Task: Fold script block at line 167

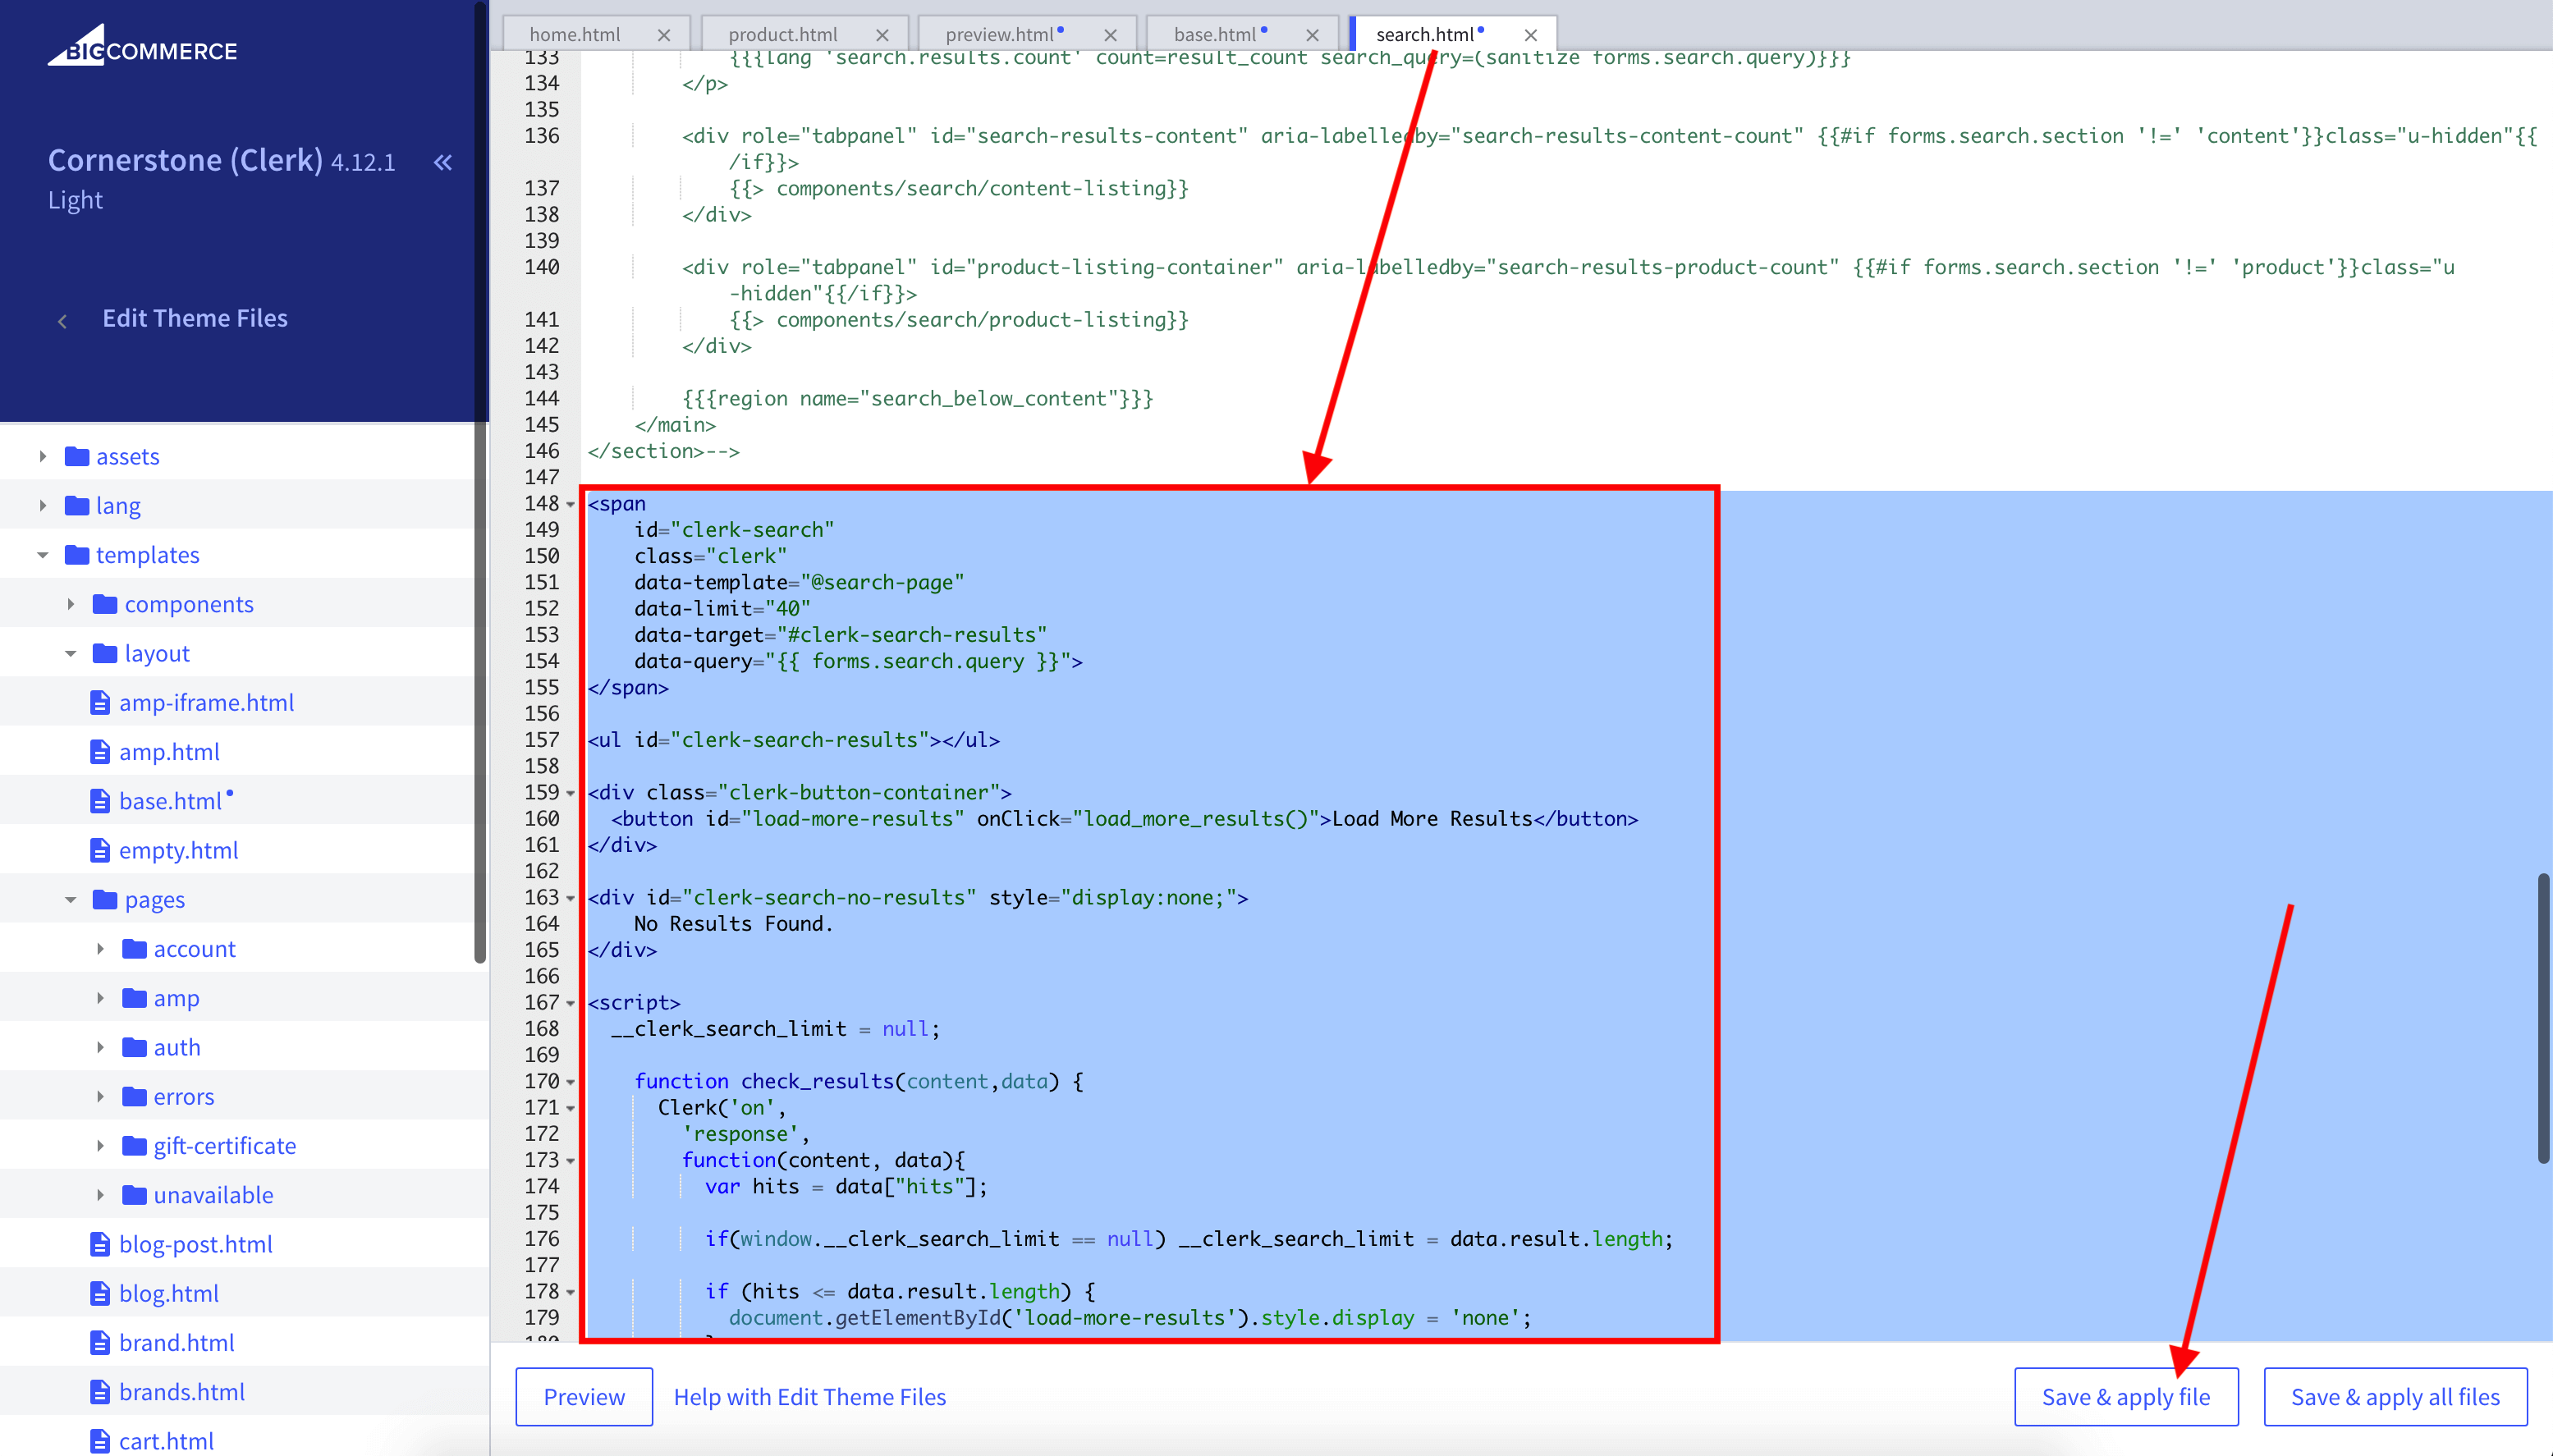Action: 571,1003
